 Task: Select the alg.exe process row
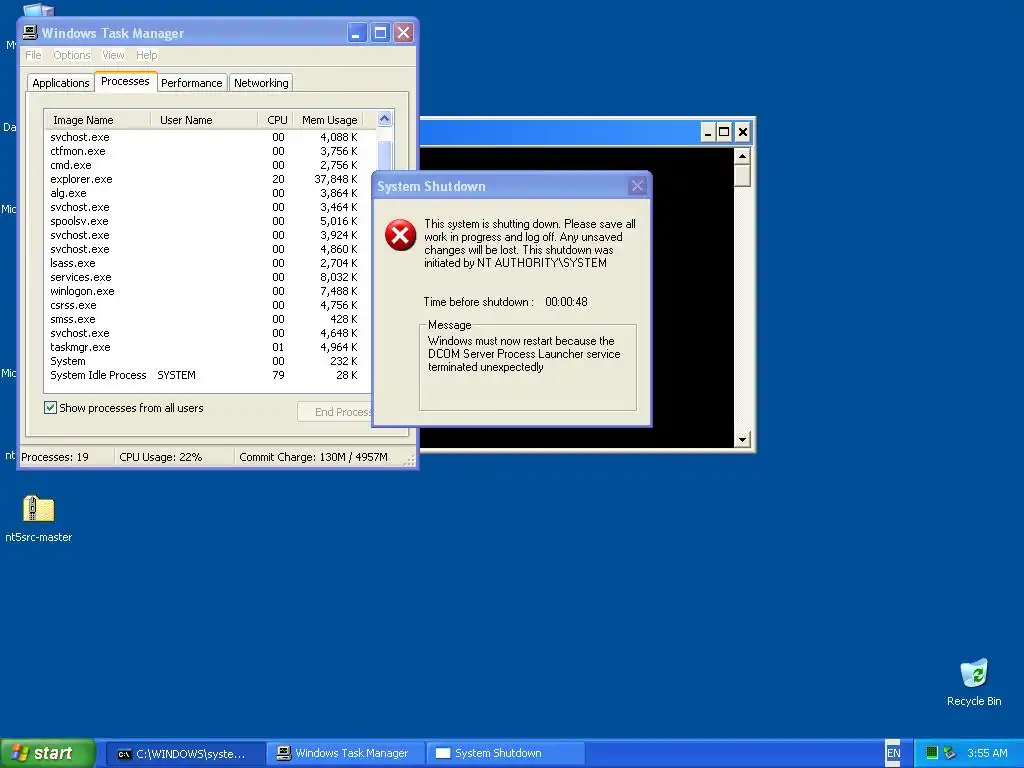pyautogui.click(x=210, y=193)
